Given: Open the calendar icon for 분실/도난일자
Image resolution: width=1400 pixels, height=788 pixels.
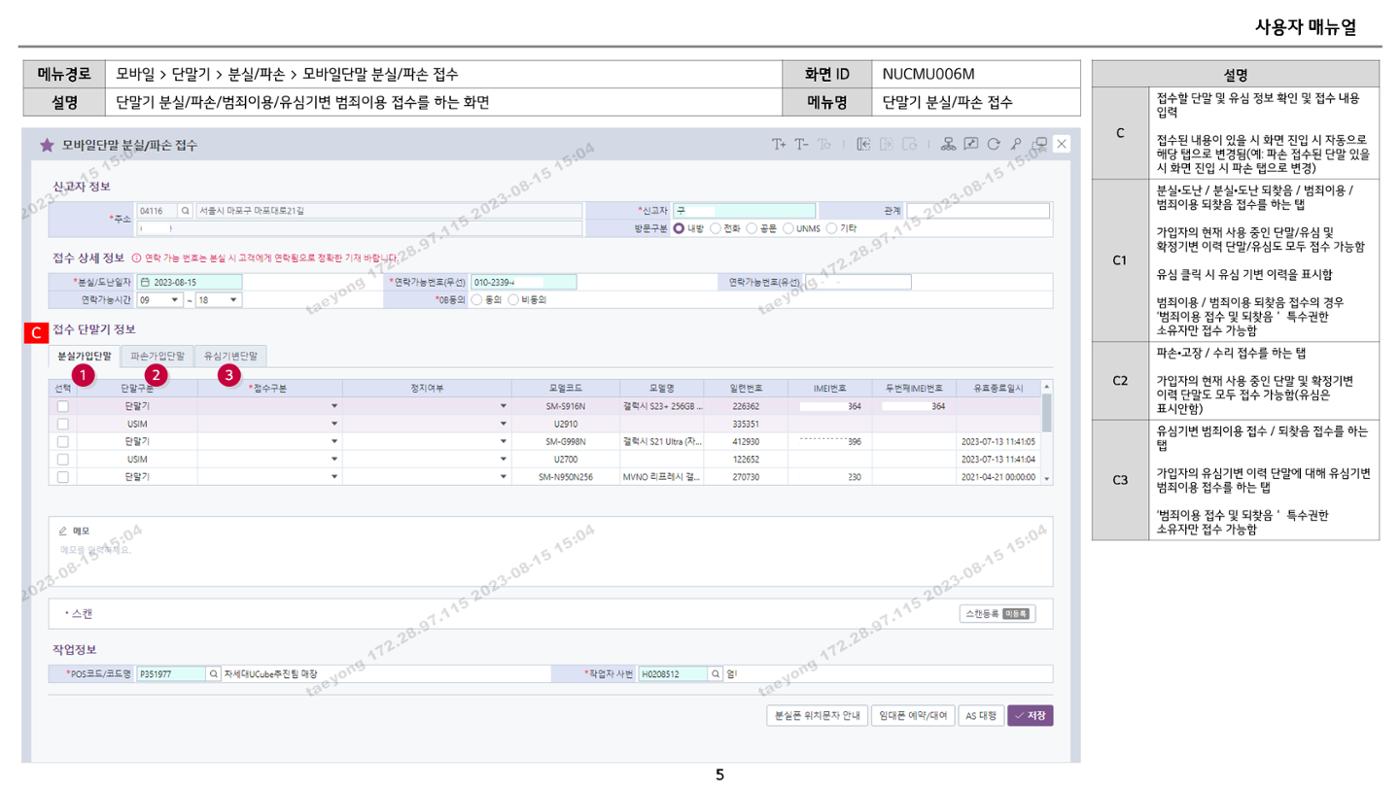Looking at the screenshot, I should 145,283.
